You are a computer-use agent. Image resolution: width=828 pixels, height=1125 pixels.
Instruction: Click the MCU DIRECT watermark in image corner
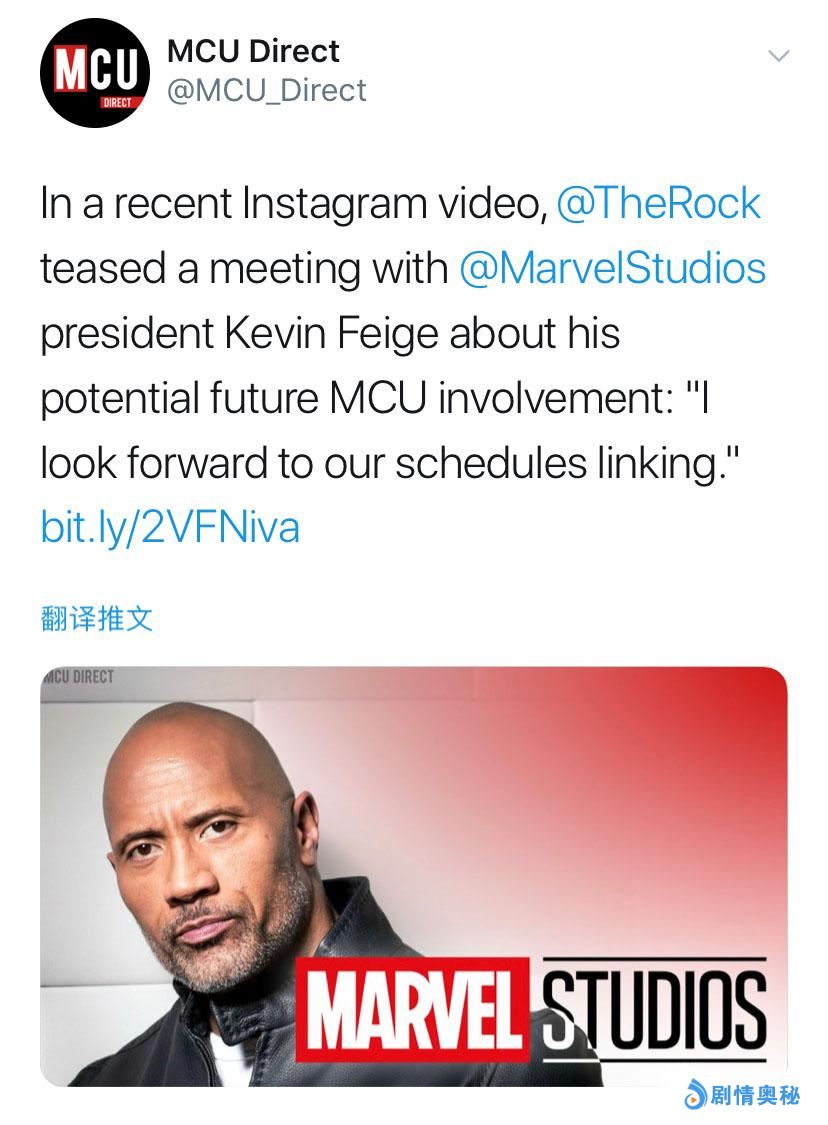pyautogui.click(x=80, y=677)
